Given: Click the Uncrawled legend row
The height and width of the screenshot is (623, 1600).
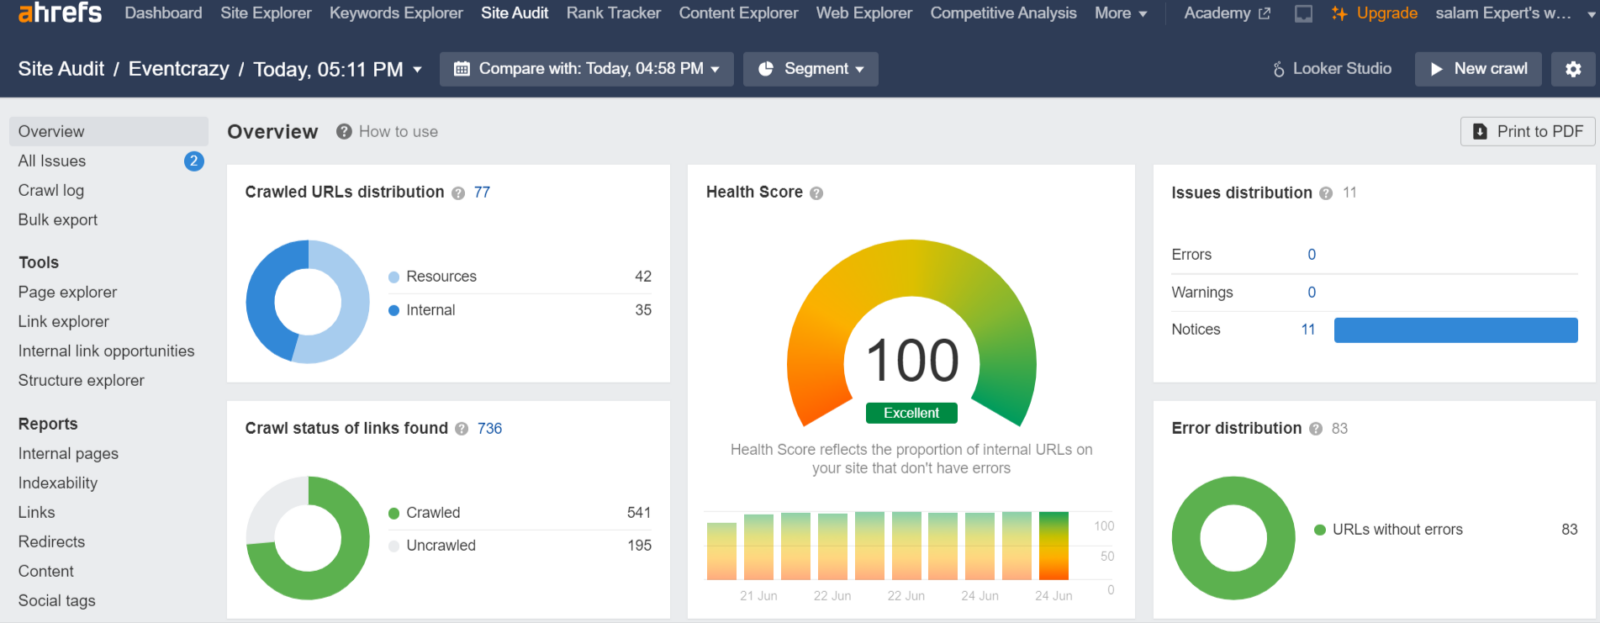Looking at the screenshot, I should [520, 546].
